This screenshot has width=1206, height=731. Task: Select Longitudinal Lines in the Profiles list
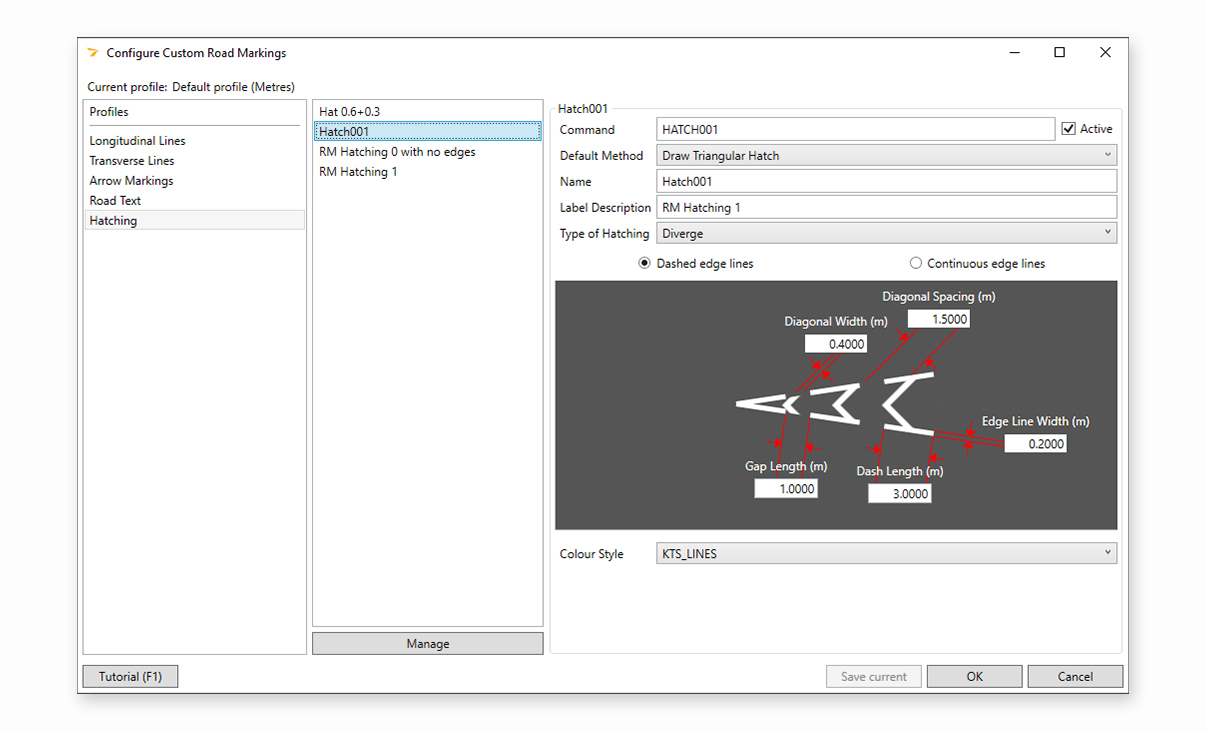(x=137, y=141)
